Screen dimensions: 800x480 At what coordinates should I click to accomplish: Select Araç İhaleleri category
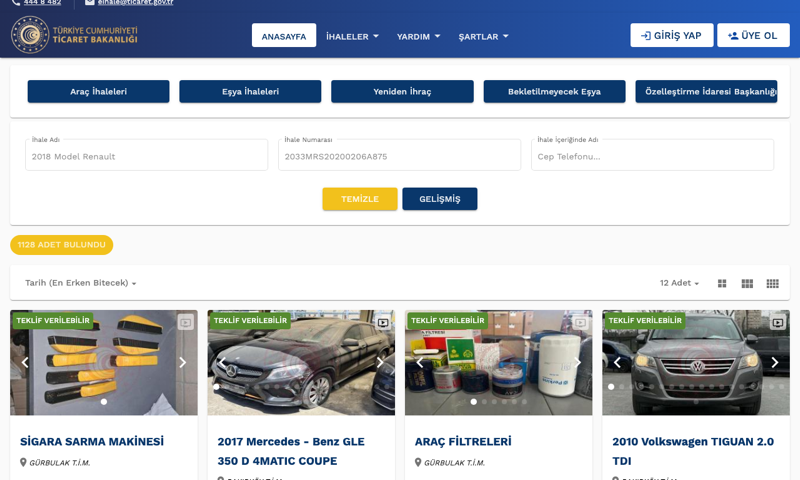[98, 91]
